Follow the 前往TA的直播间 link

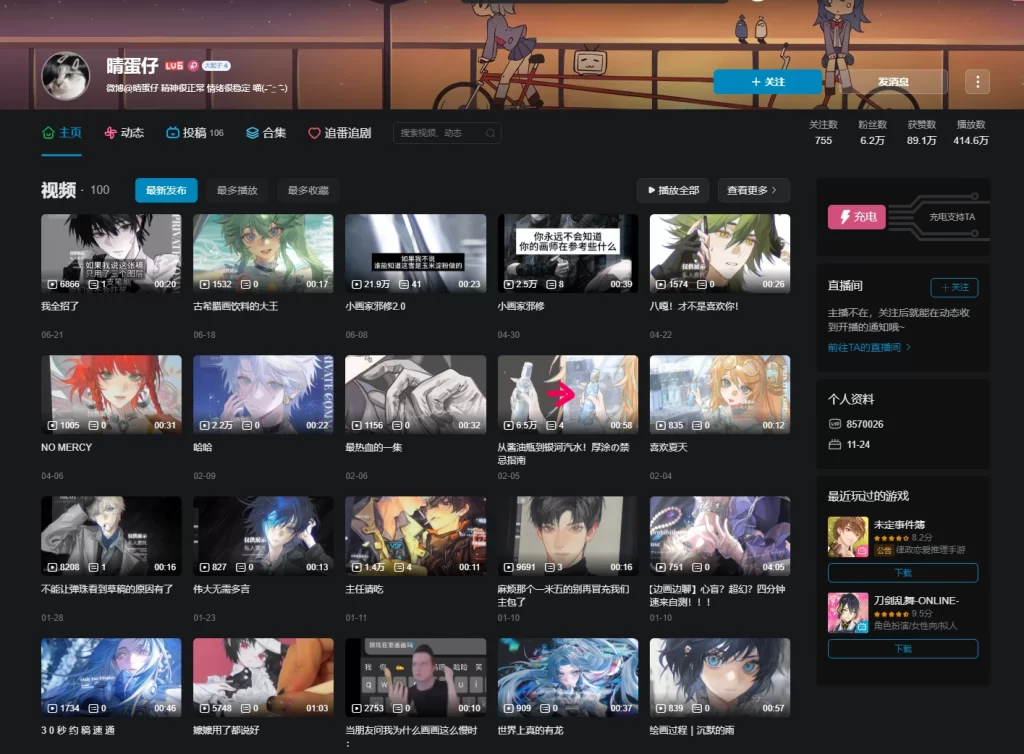pos(869,347)
